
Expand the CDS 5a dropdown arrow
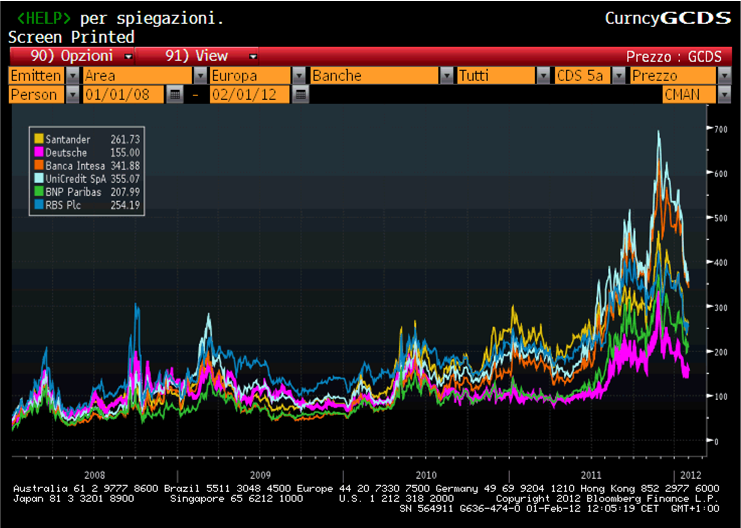618,76
